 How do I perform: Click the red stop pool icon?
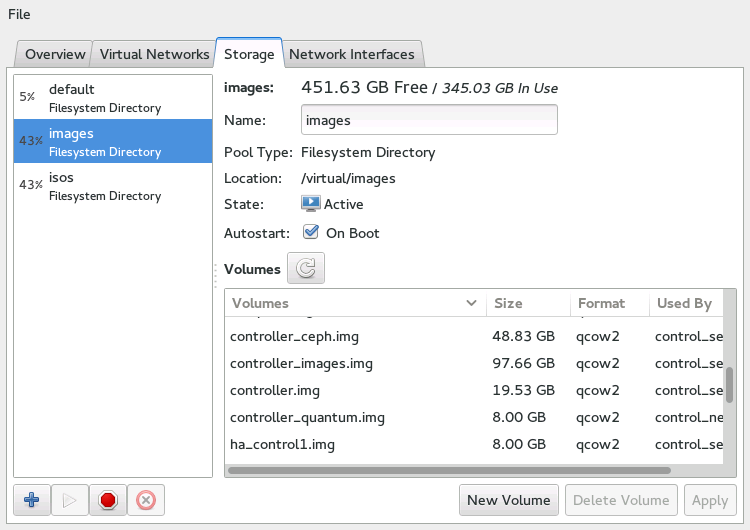[108, 500]
